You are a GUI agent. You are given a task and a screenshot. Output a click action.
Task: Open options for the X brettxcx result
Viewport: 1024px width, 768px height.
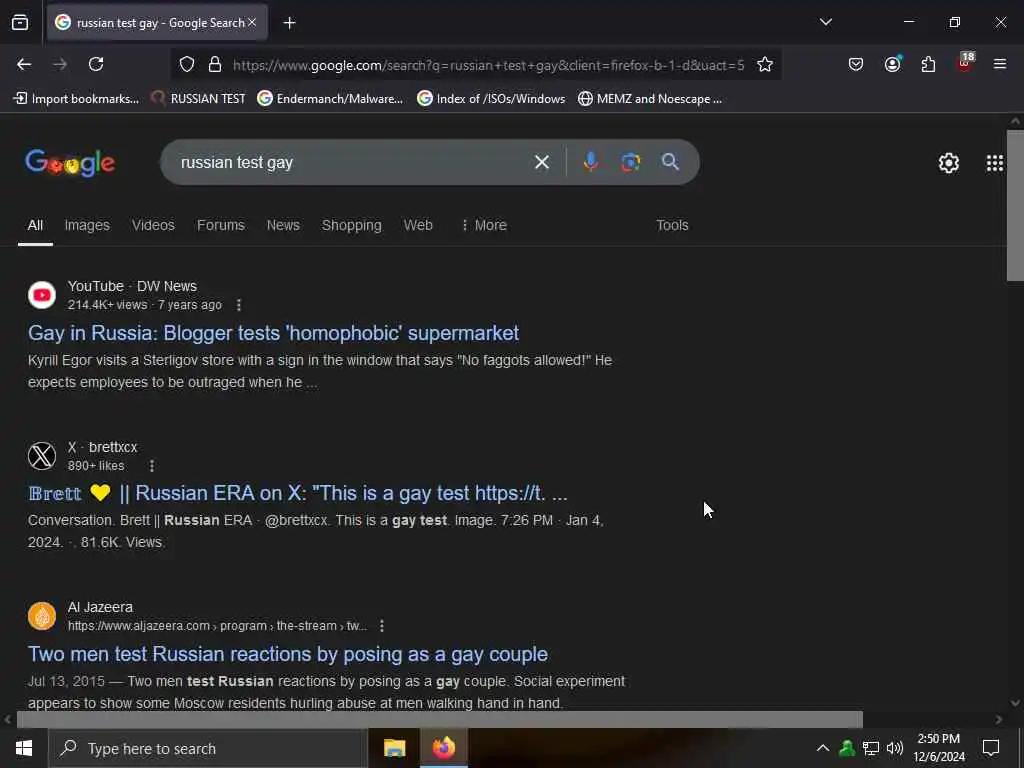click(x=152, y=466)
